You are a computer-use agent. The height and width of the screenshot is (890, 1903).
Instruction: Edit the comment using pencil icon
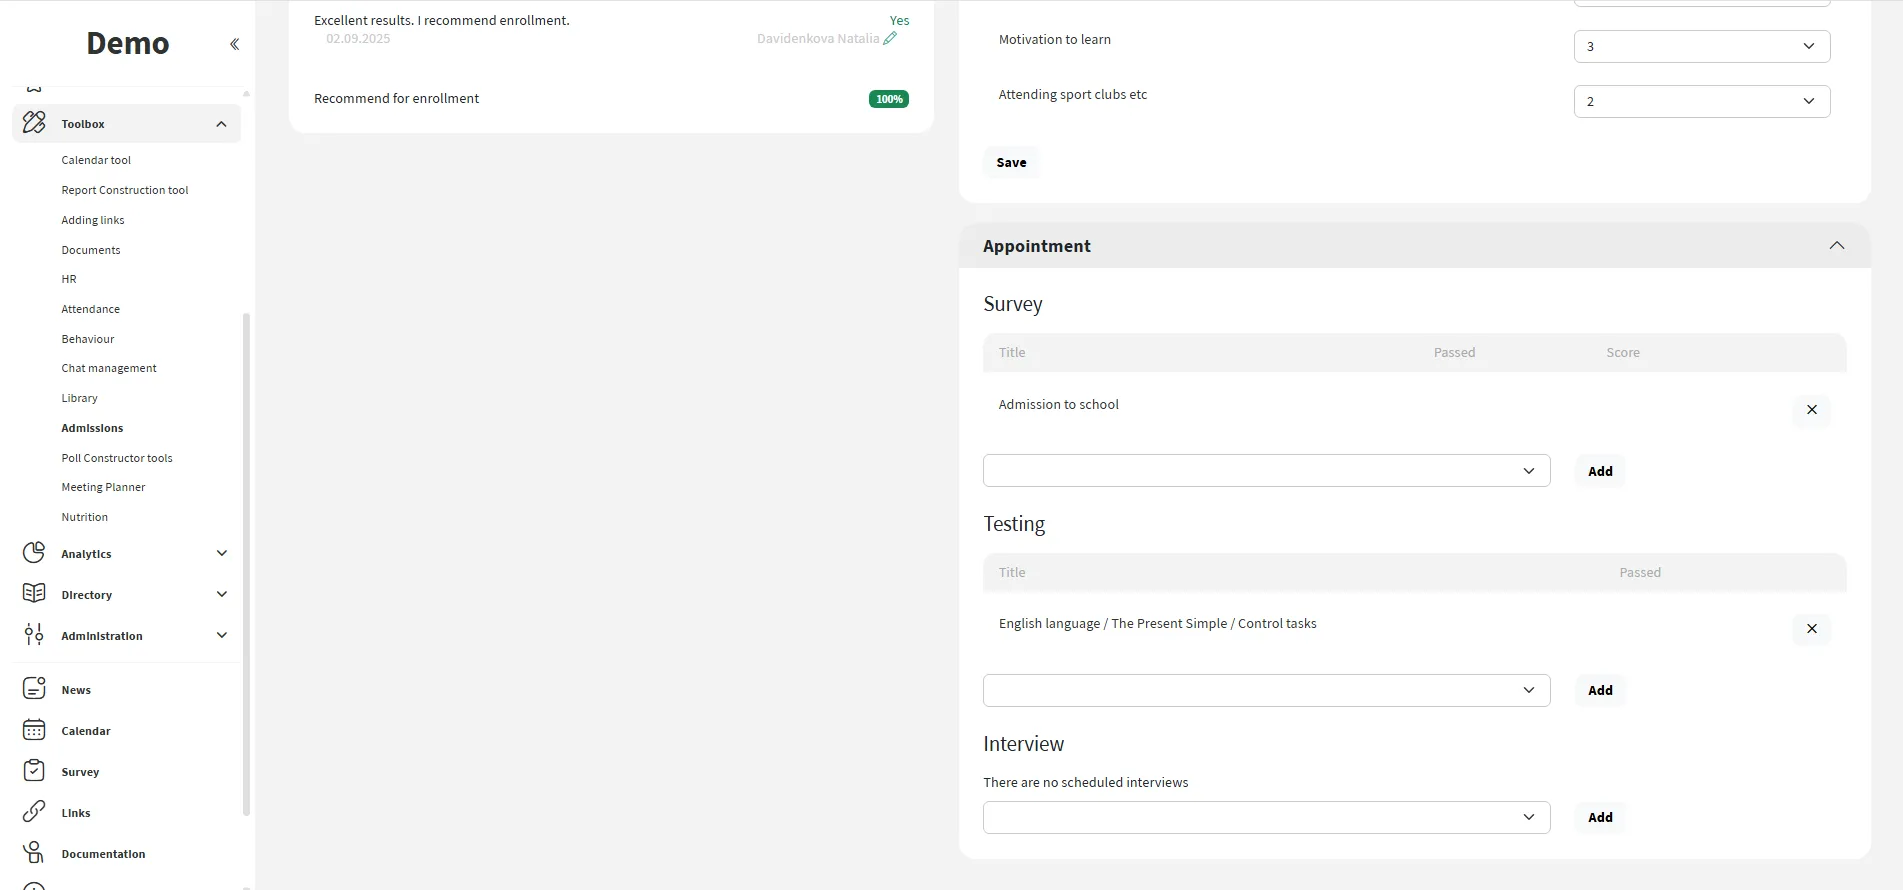(x=890, y=39)
